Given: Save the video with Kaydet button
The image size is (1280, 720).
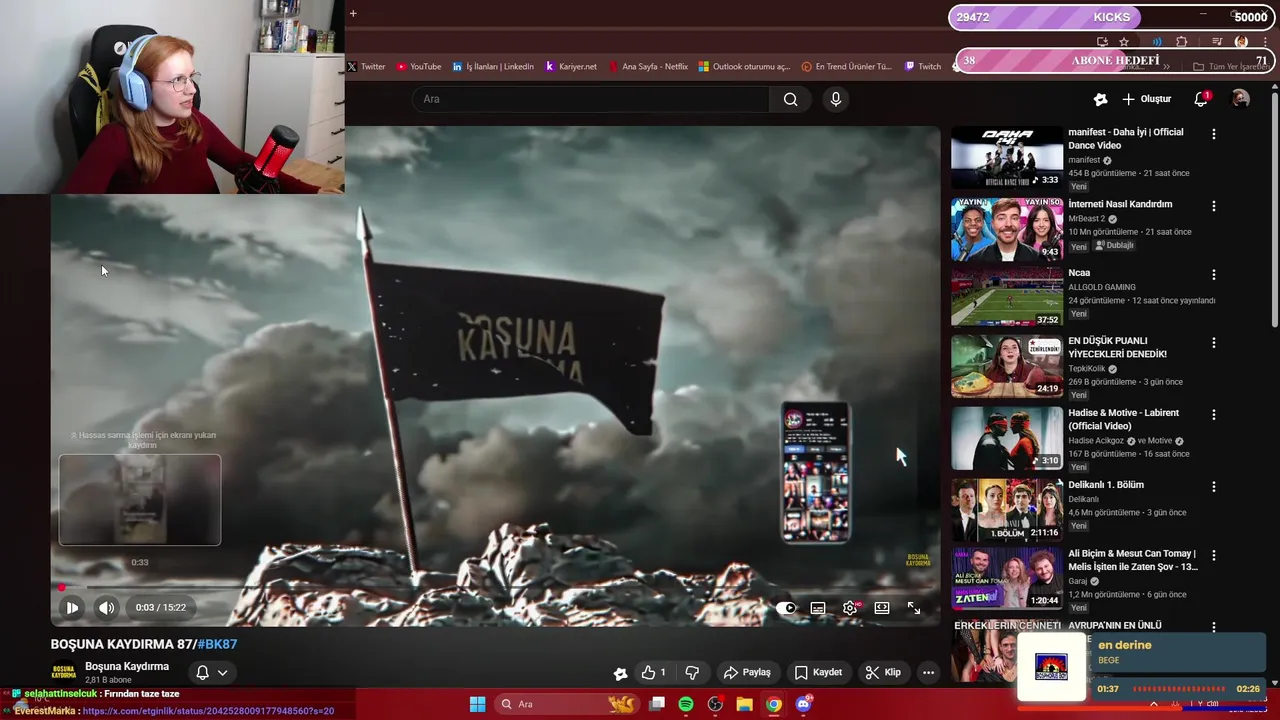Looking at the screenshot, I should pos(818,672).
